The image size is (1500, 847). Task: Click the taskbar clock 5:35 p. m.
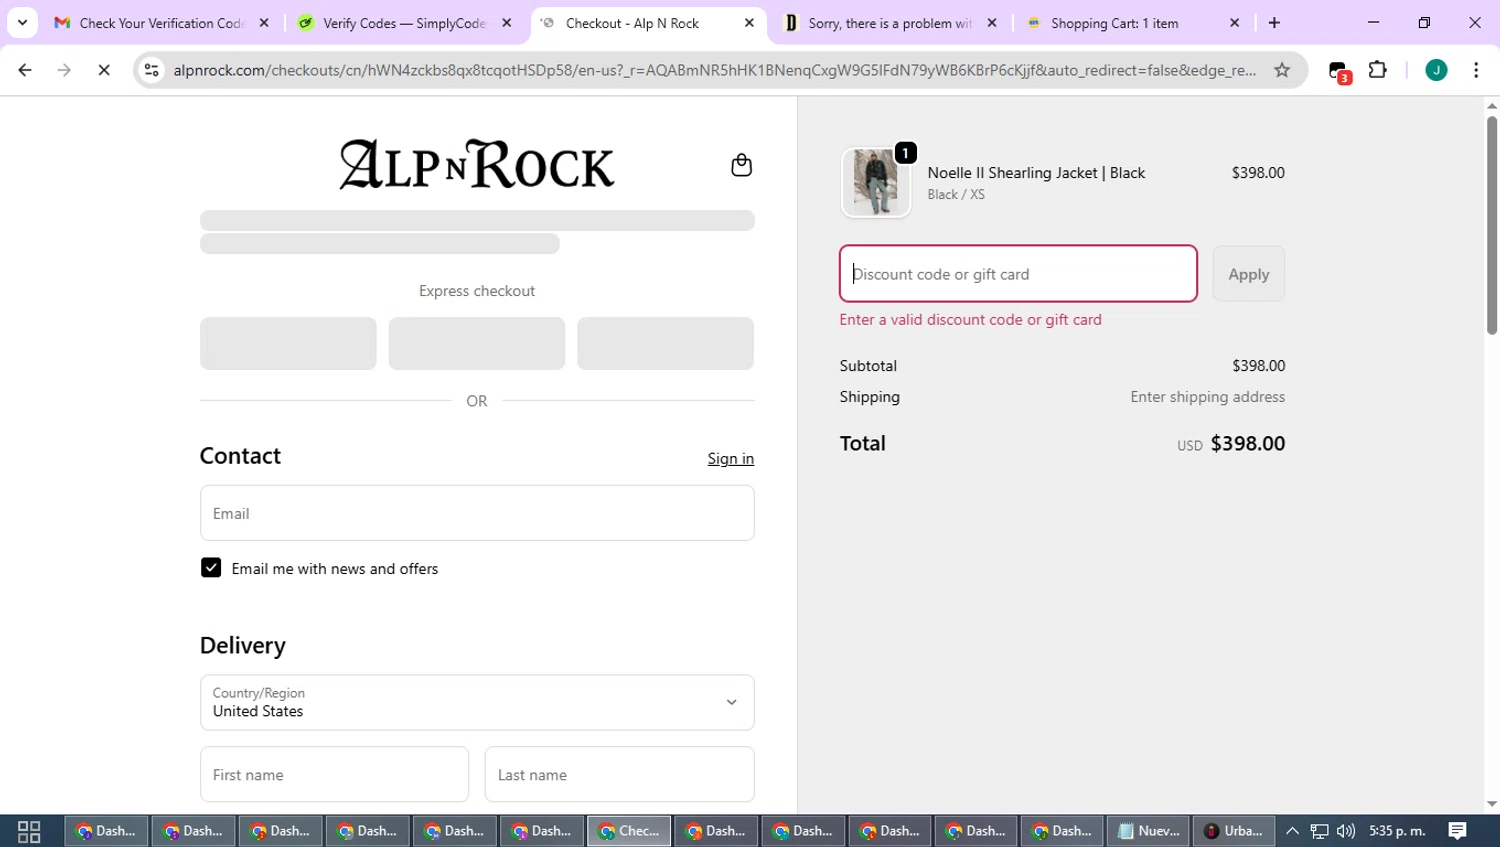tap(1397, 831)
